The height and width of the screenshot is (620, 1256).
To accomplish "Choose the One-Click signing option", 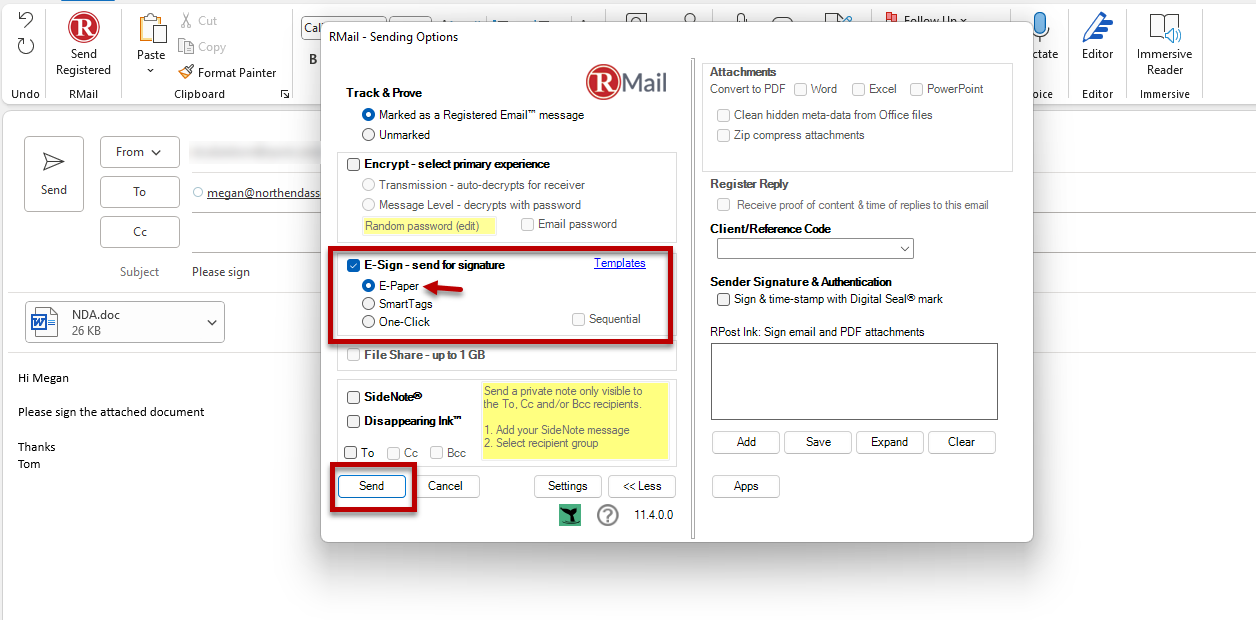I will click(x=369, y=322).
